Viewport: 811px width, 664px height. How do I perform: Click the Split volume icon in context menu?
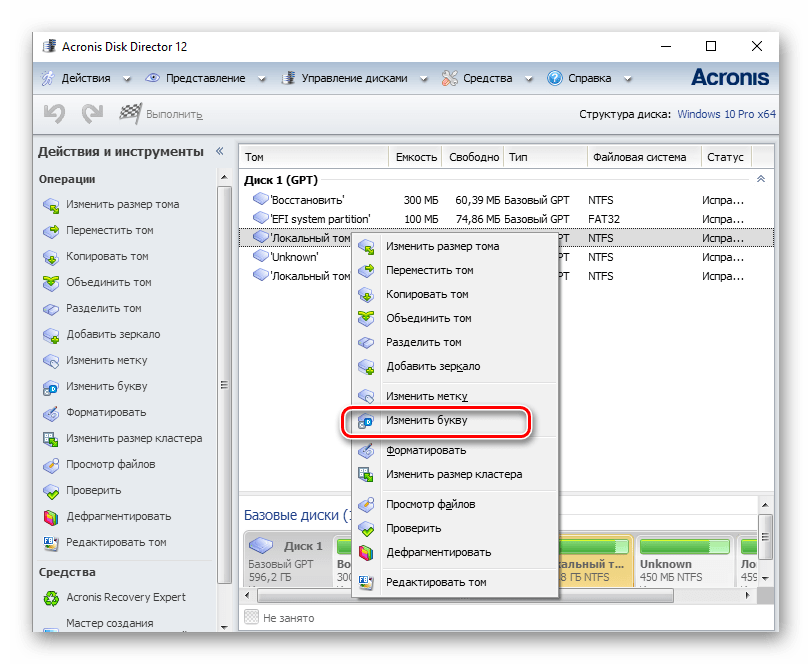367,343
